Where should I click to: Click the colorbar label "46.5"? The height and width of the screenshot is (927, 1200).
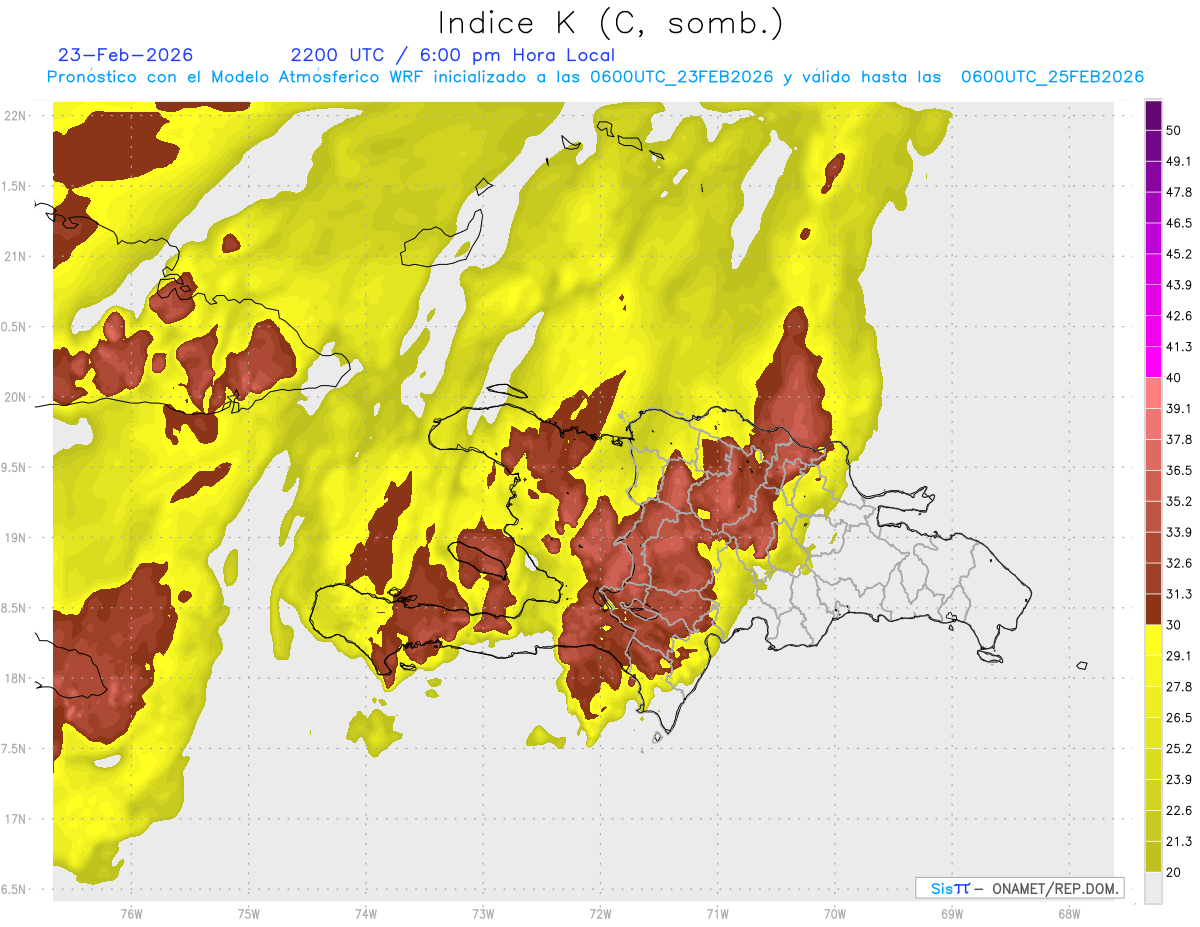coord(1179,223)
